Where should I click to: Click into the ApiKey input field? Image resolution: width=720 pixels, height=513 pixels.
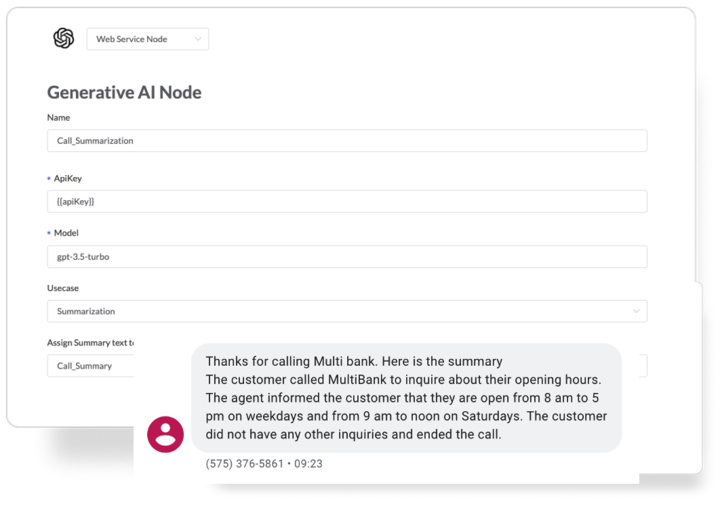346,201
